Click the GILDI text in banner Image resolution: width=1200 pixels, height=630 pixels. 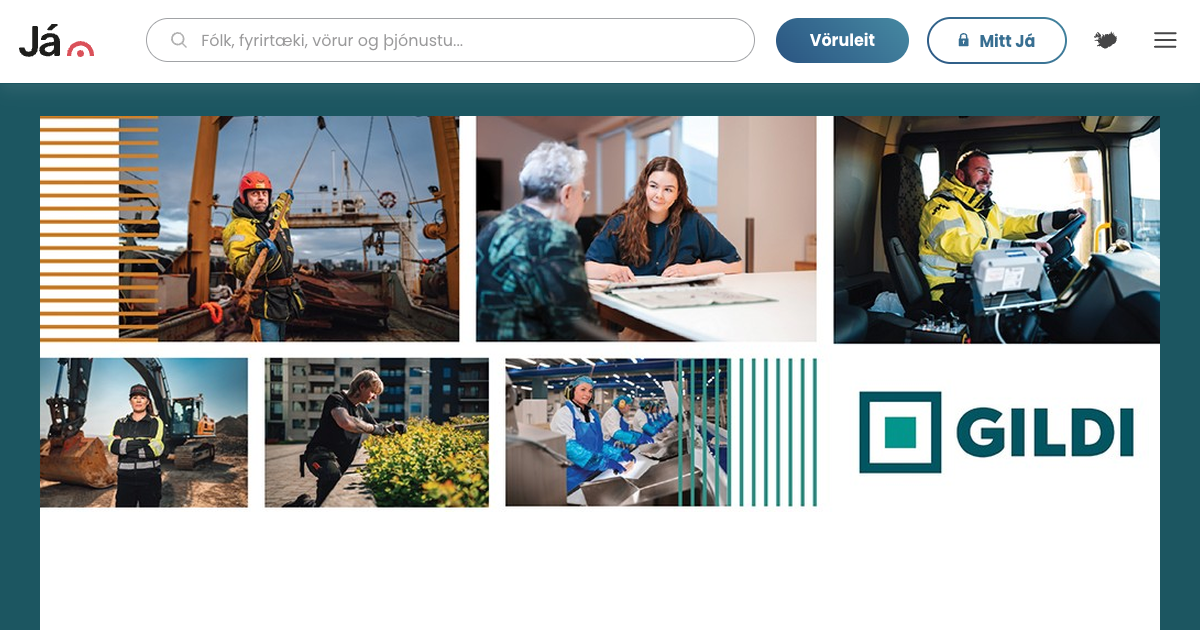pos(1045,432)
